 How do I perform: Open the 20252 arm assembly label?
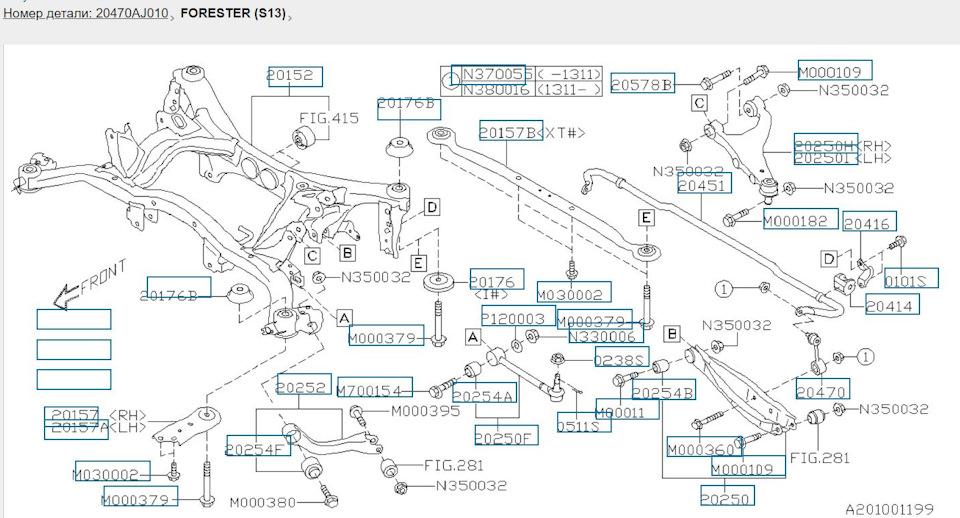(x=304, y=384)
